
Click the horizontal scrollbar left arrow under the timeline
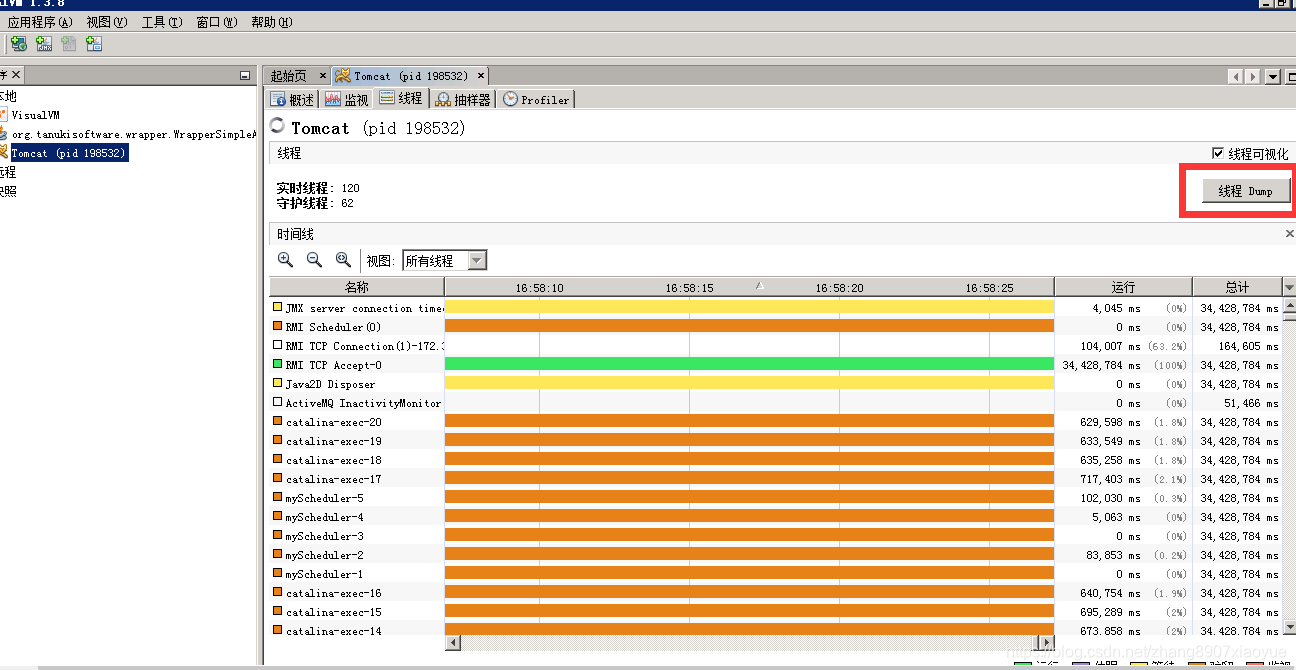pos(453,642)
